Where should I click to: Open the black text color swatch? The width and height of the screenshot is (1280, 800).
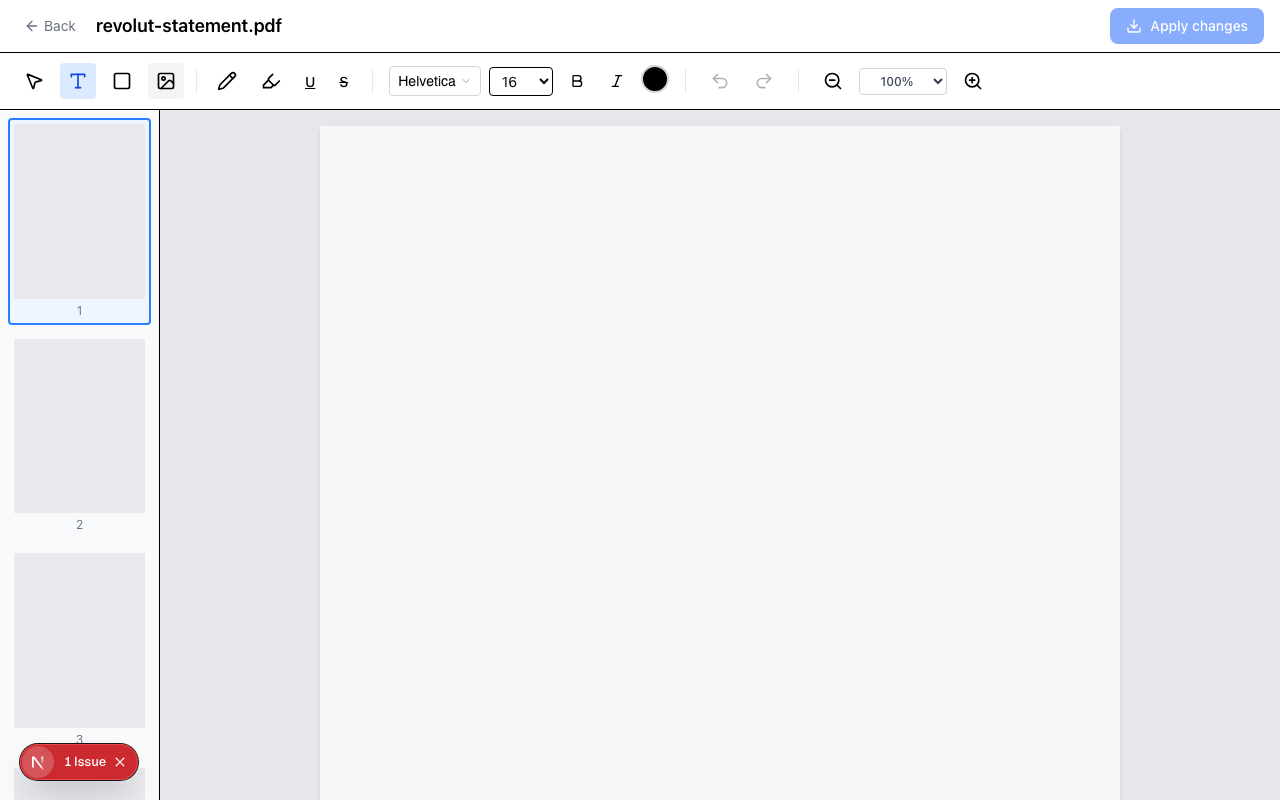[655, 80]
